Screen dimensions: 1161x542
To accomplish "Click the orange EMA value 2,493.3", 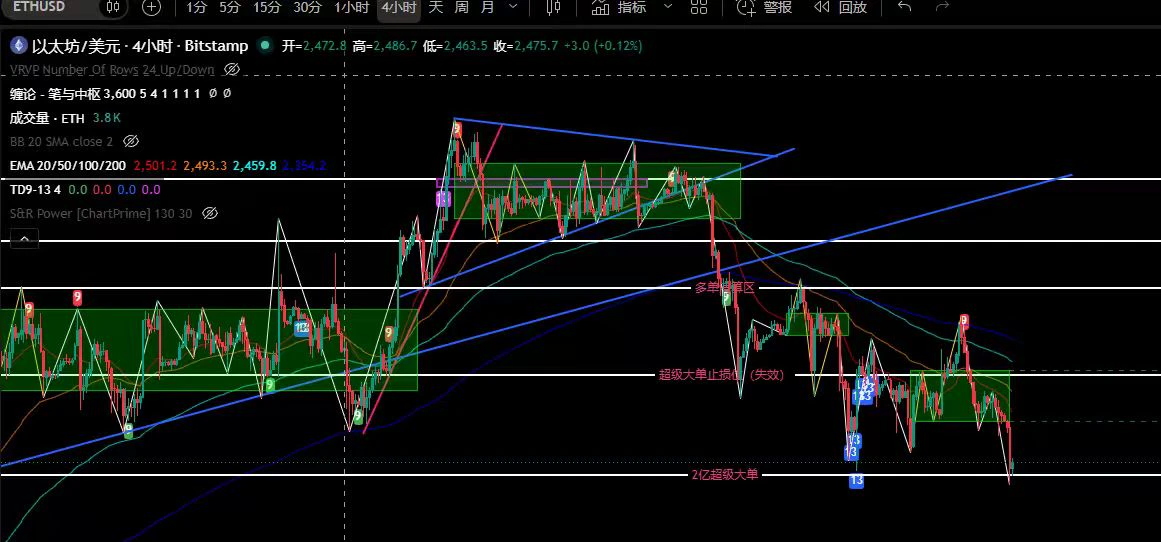I will coord(205,165).
